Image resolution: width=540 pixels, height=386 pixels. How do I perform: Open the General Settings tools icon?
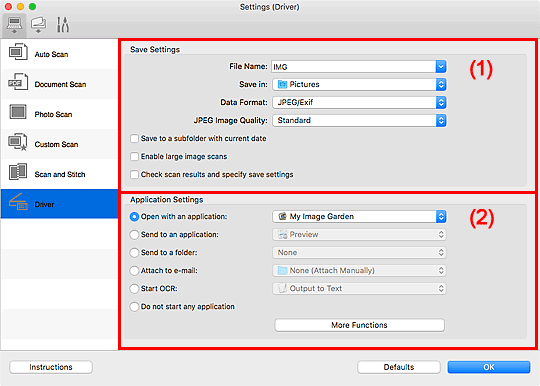63,25
